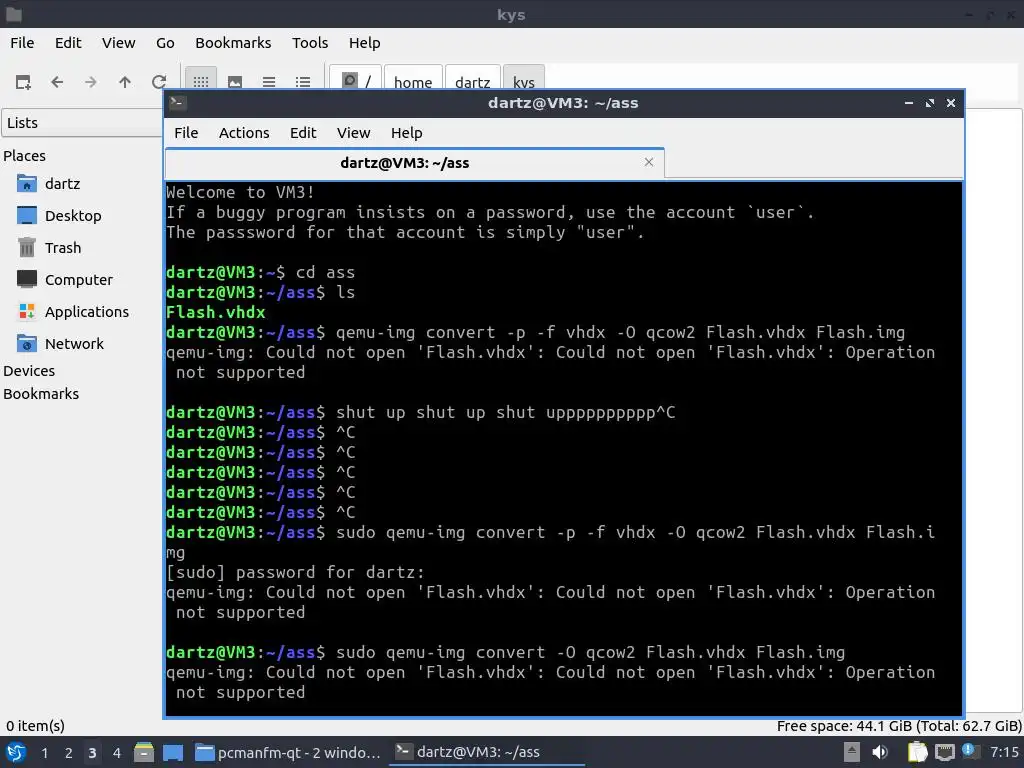This screenshot has height=768, width=1024.
Task: Open a new tab in the file manager
Action: click(x=23, y=82)
